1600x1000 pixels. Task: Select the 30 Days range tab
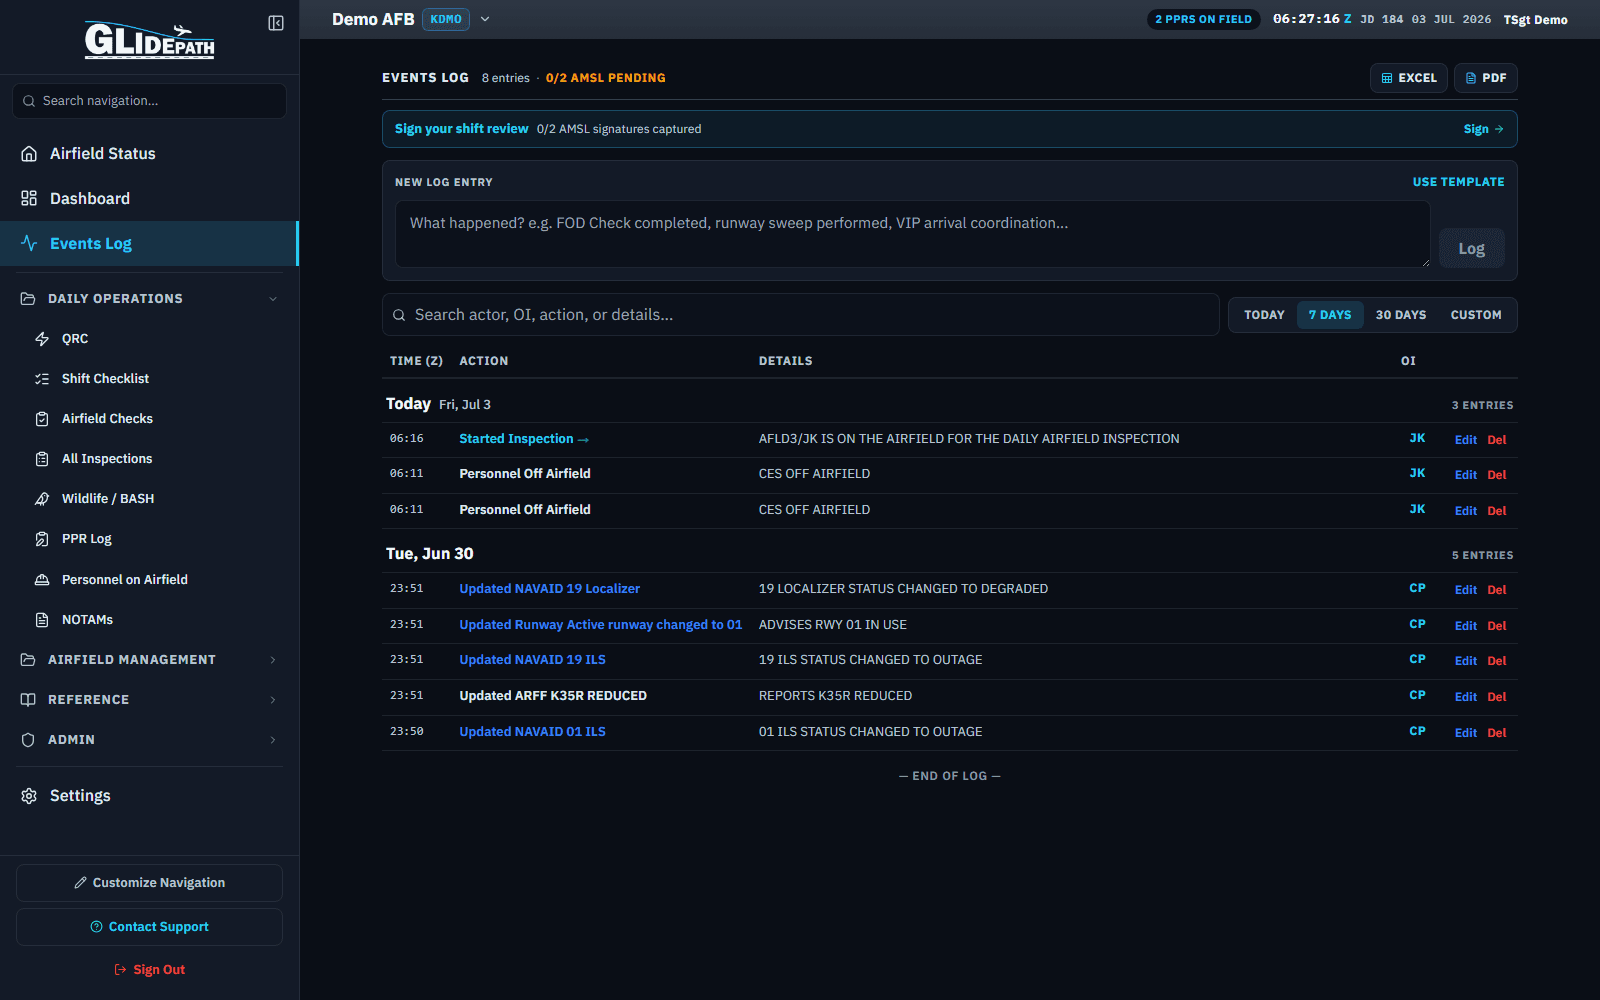click(1401, 315)
